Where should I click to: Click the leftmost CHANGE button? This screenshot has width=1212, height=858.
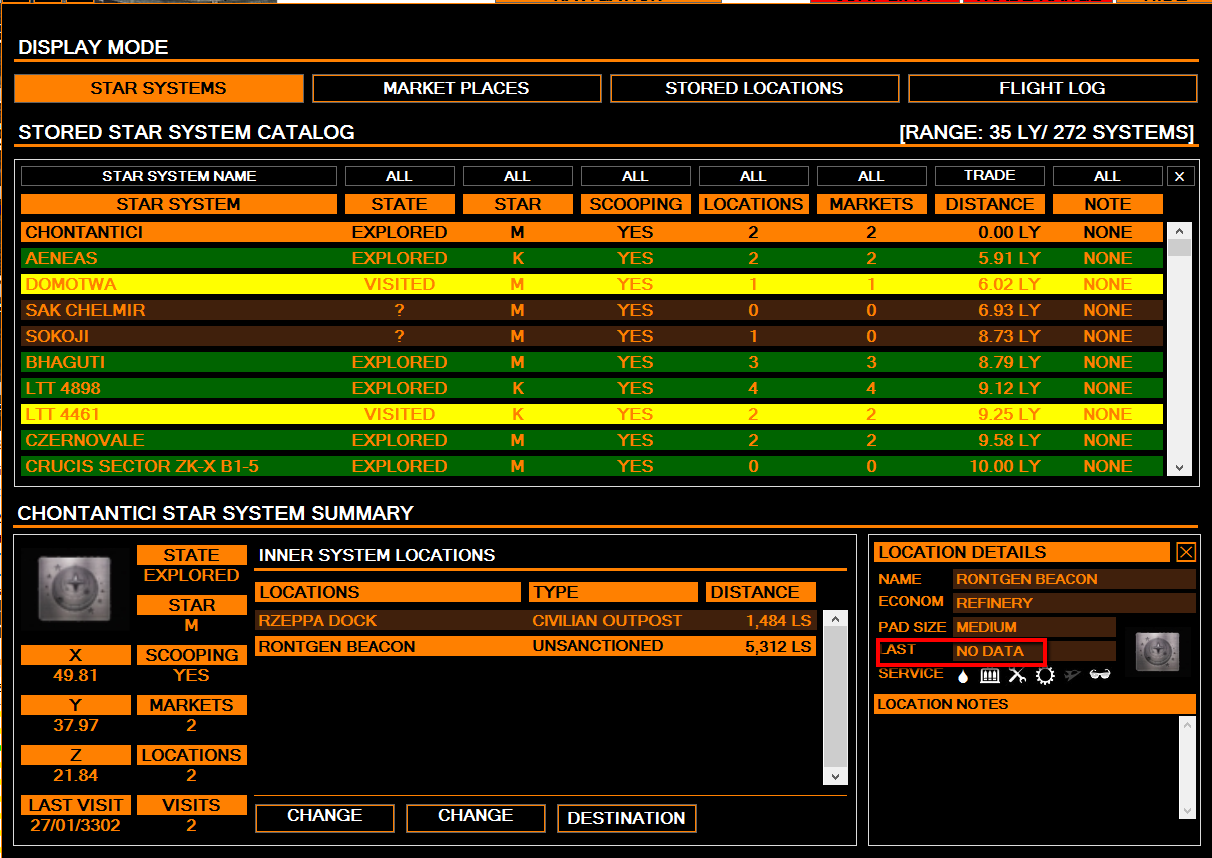click(324, 818)
